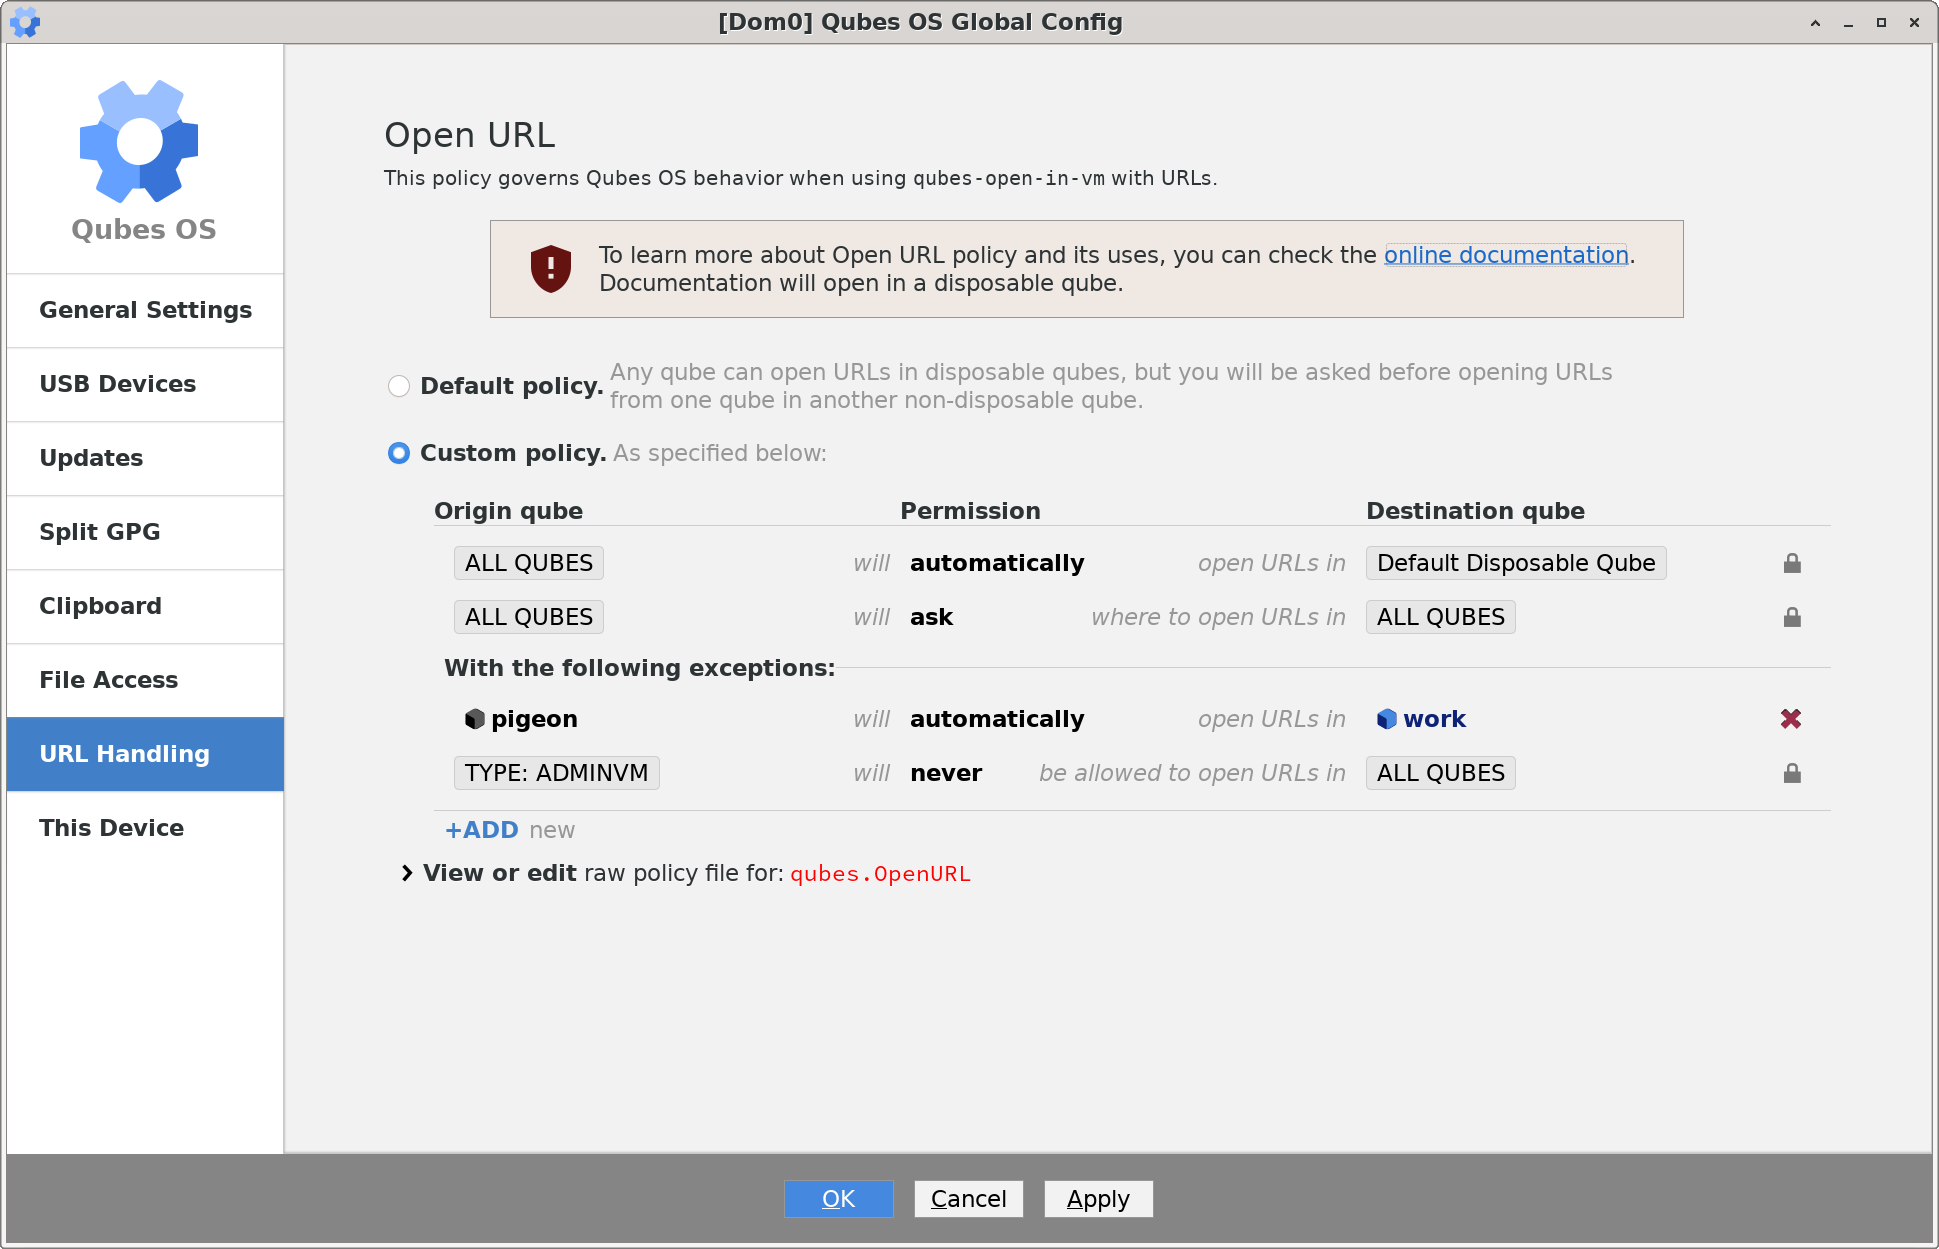The height and width of the screenshot is (1249, 1939).
Task: Click the Cancel button
Action: click(x=968, y=1199)
